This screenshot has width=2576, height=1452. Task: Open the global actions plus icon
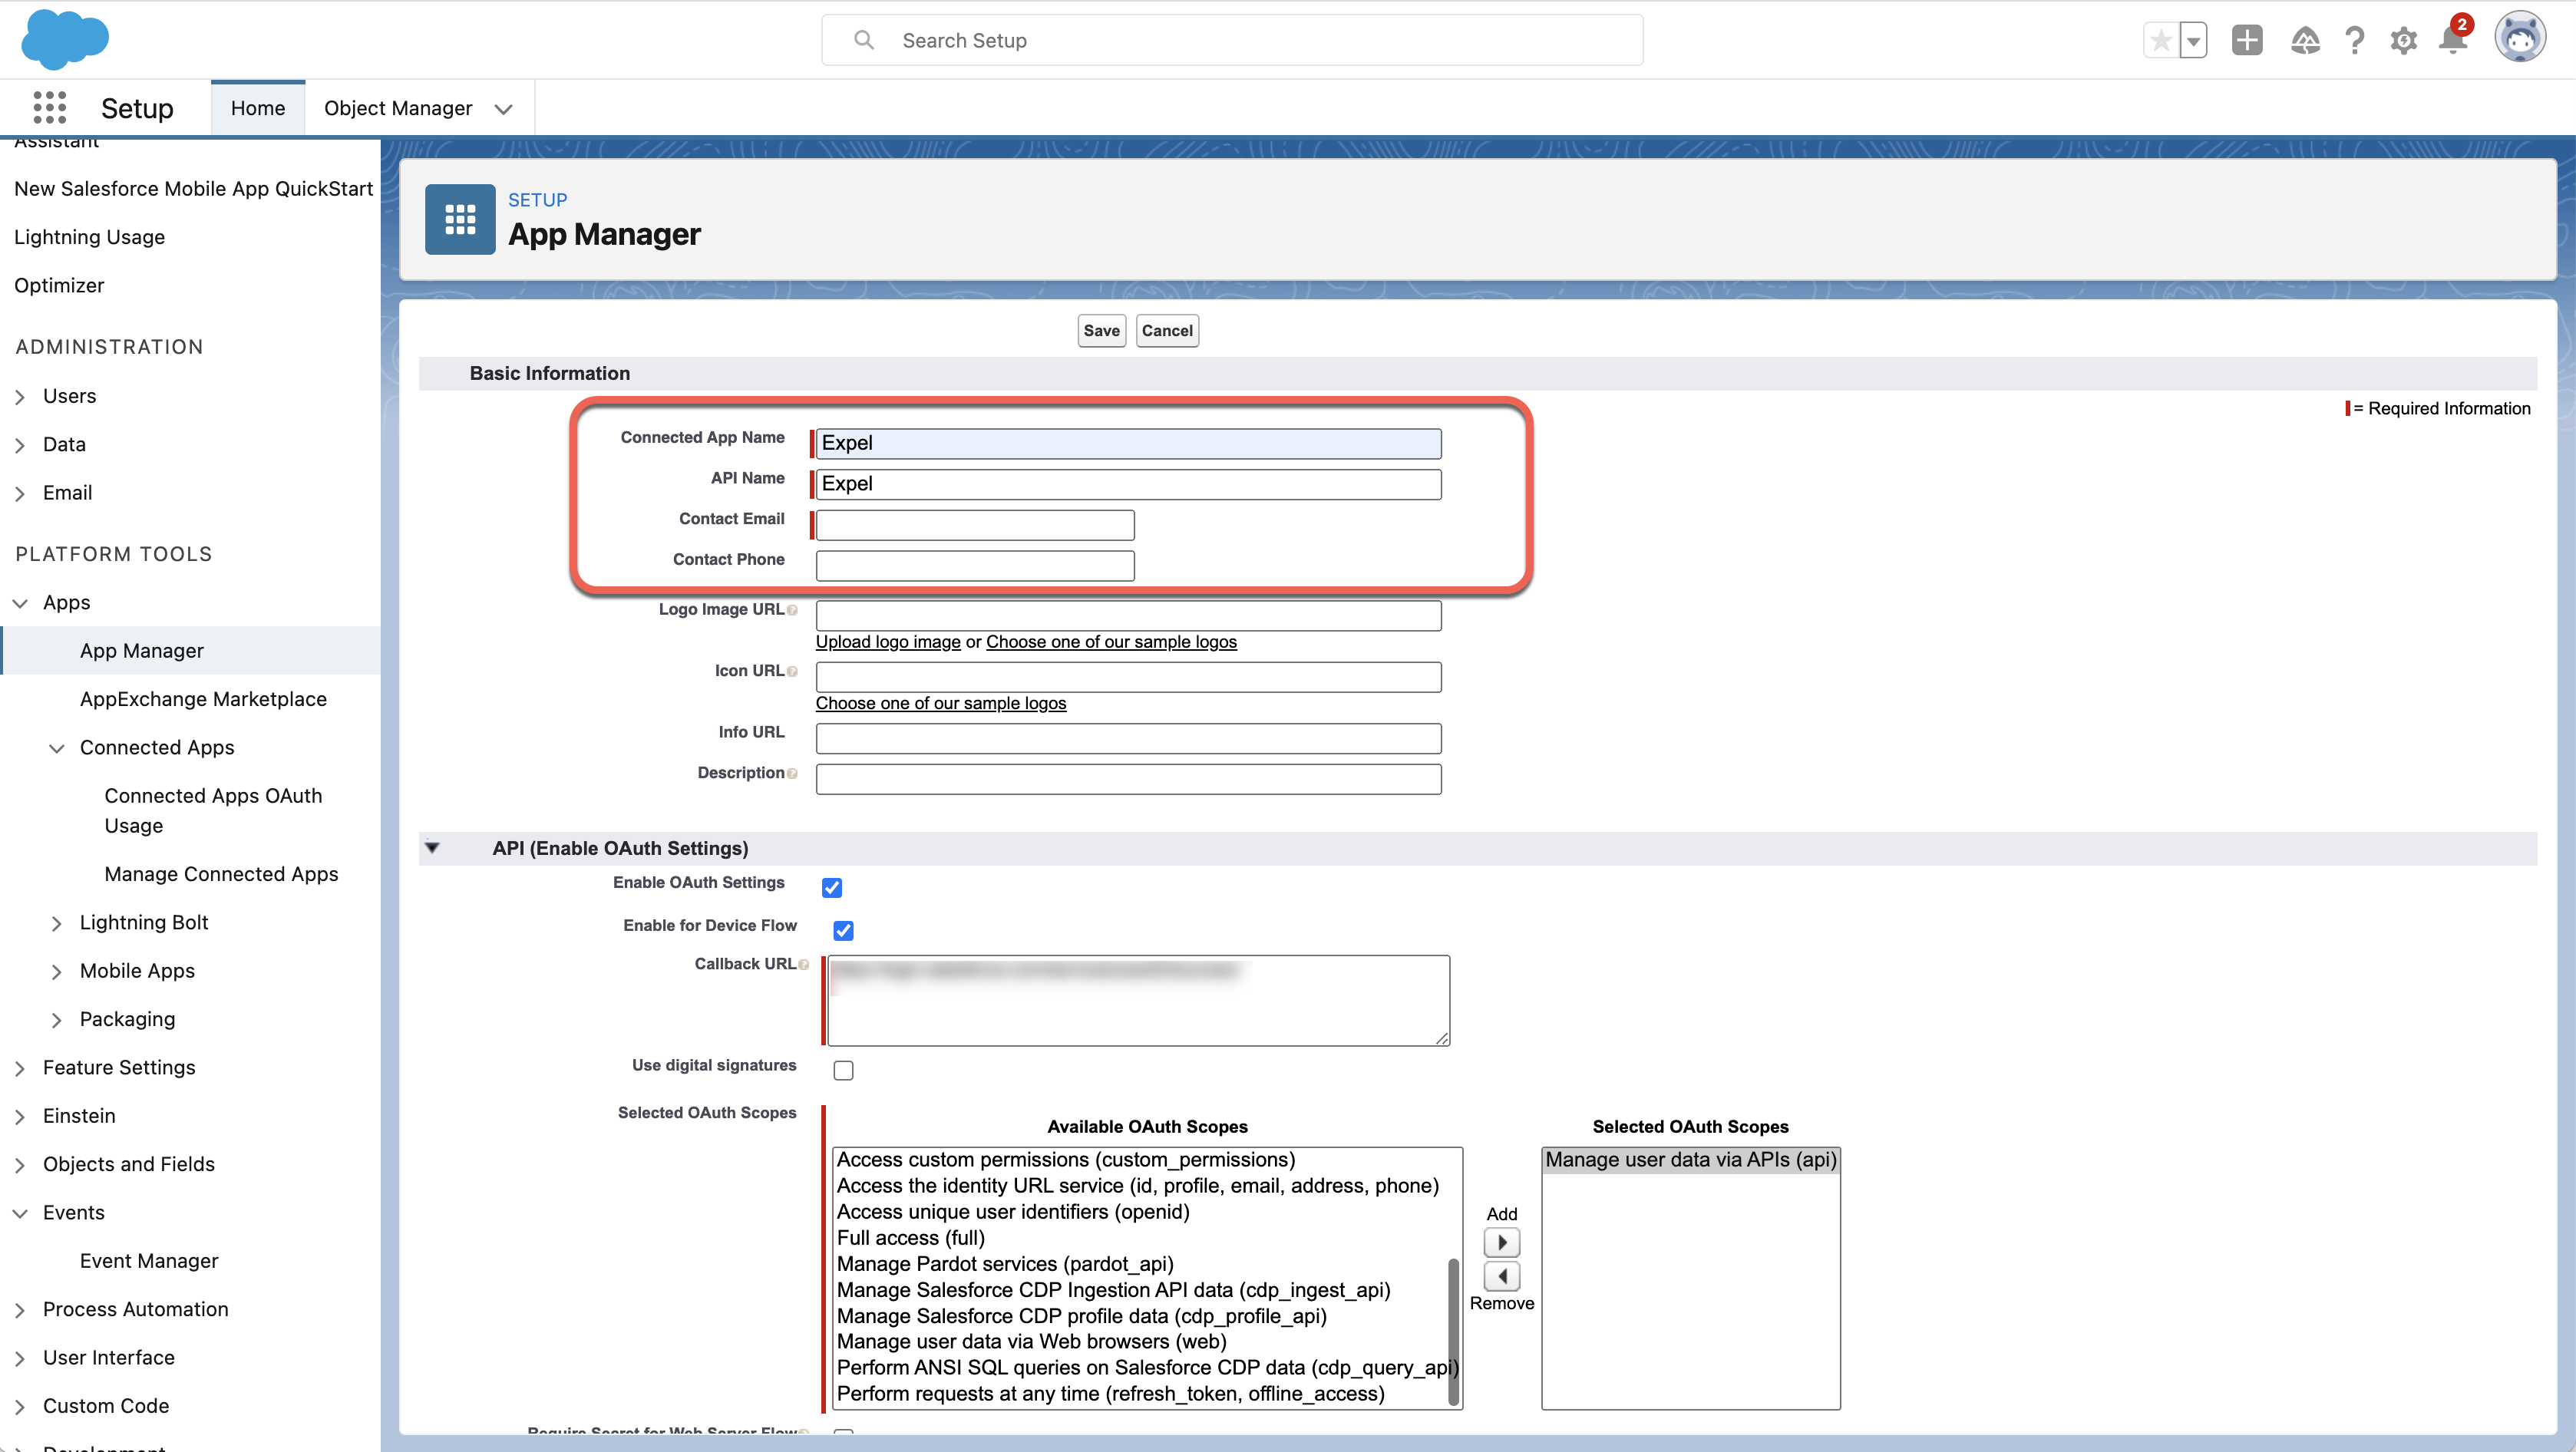[2247, 40]
